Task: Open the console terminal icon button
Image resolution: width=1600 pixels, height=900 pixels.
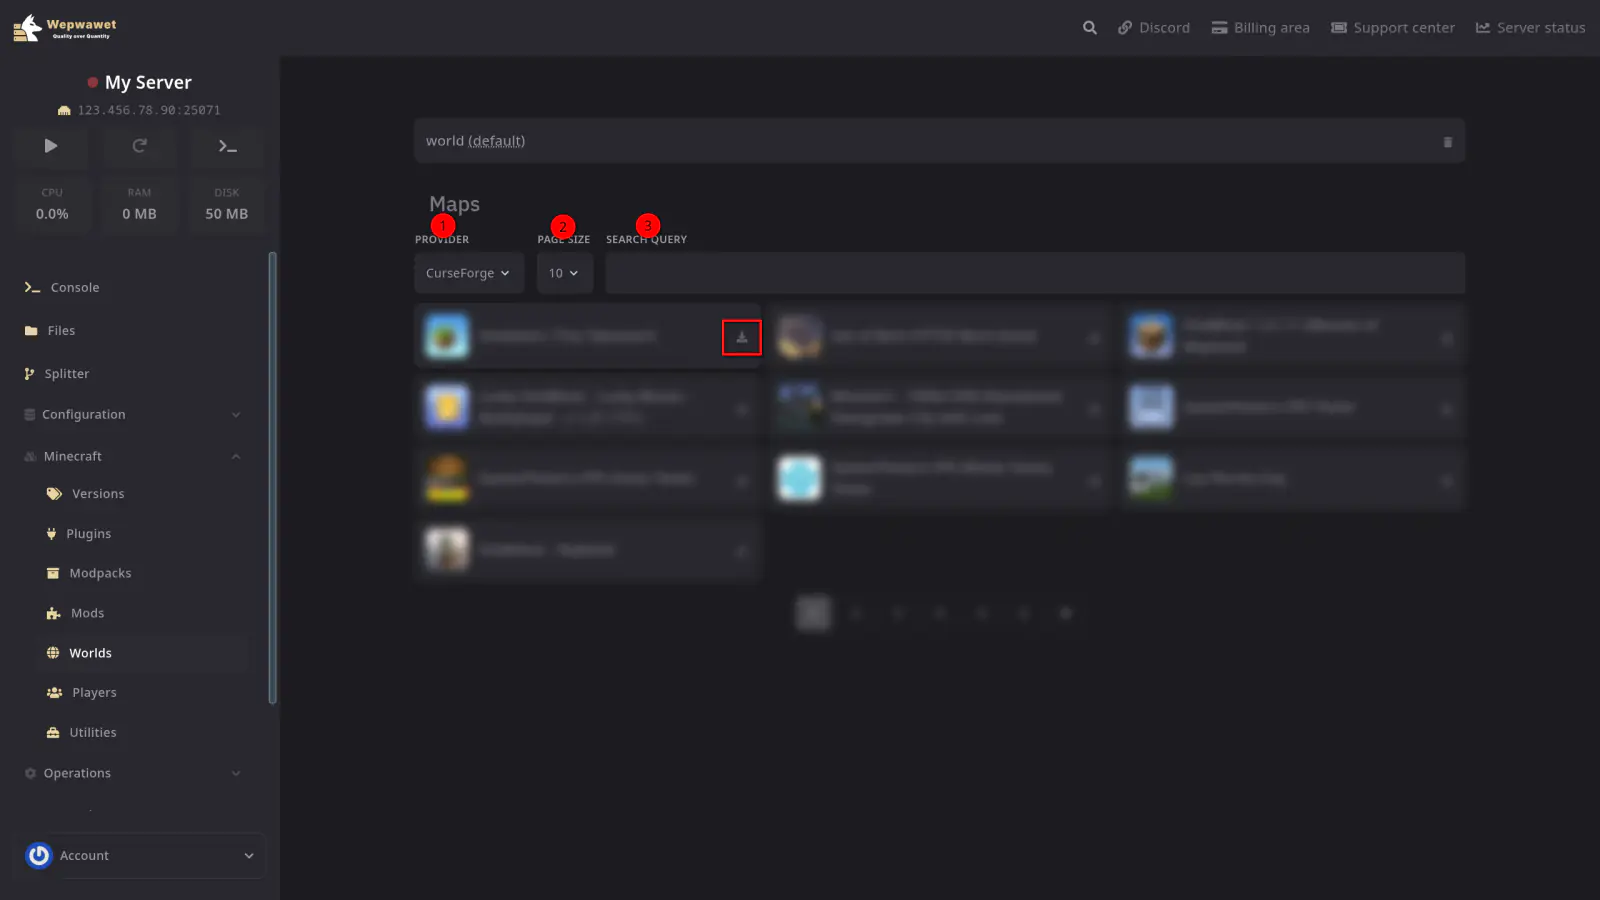Action: coord(227,146)
